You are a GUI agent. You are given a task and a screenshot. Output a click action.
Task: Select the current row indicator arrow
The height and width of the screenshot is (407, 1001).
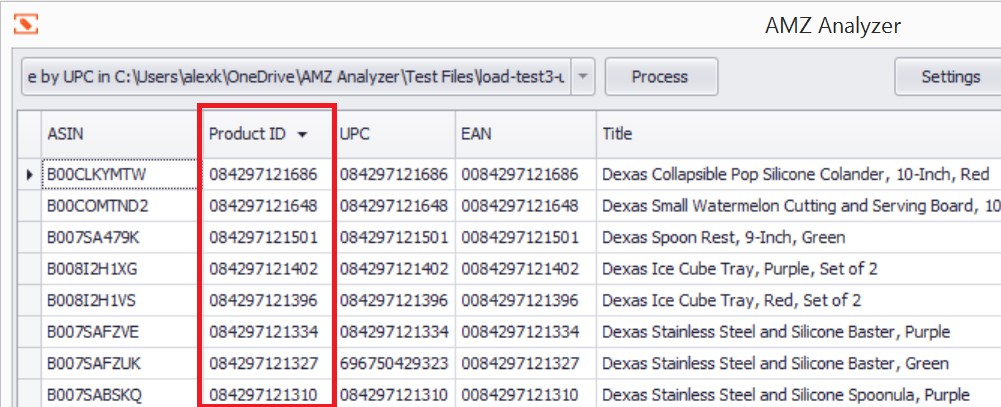point(29,174)
